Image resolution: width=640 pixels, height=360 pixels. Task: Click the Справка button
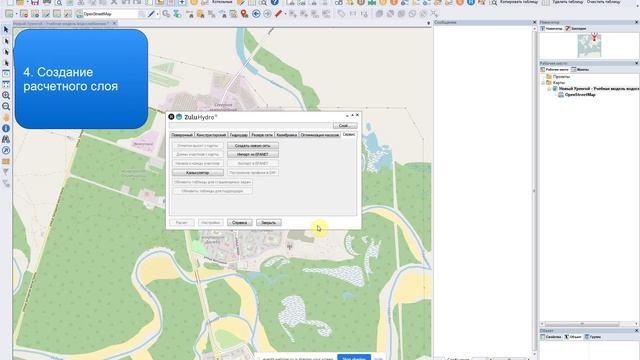[239, 222]
